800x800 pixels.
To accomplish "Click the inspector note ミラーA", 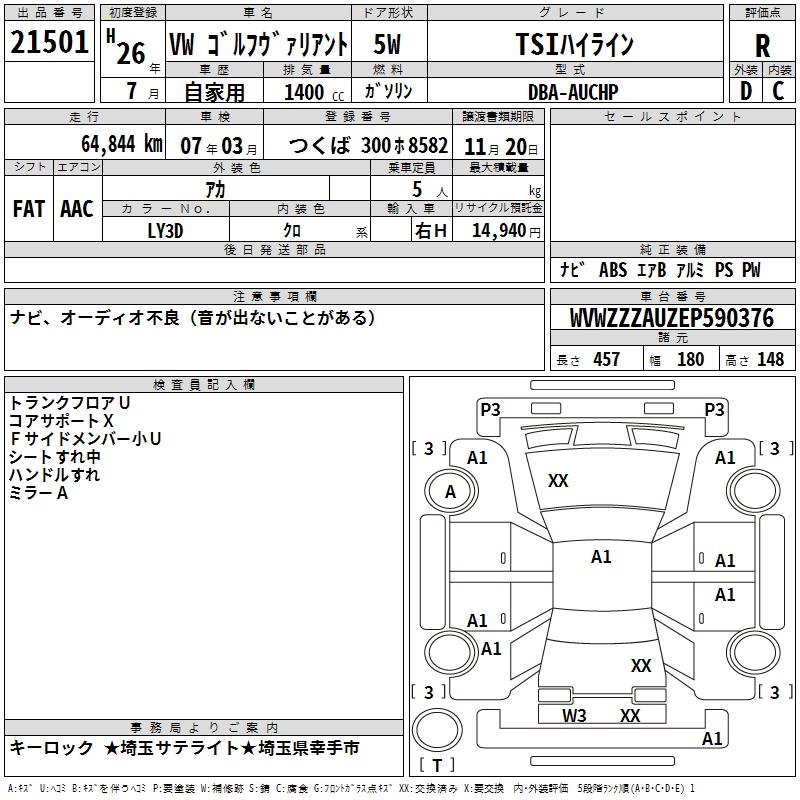I will (x=38, y=494).
